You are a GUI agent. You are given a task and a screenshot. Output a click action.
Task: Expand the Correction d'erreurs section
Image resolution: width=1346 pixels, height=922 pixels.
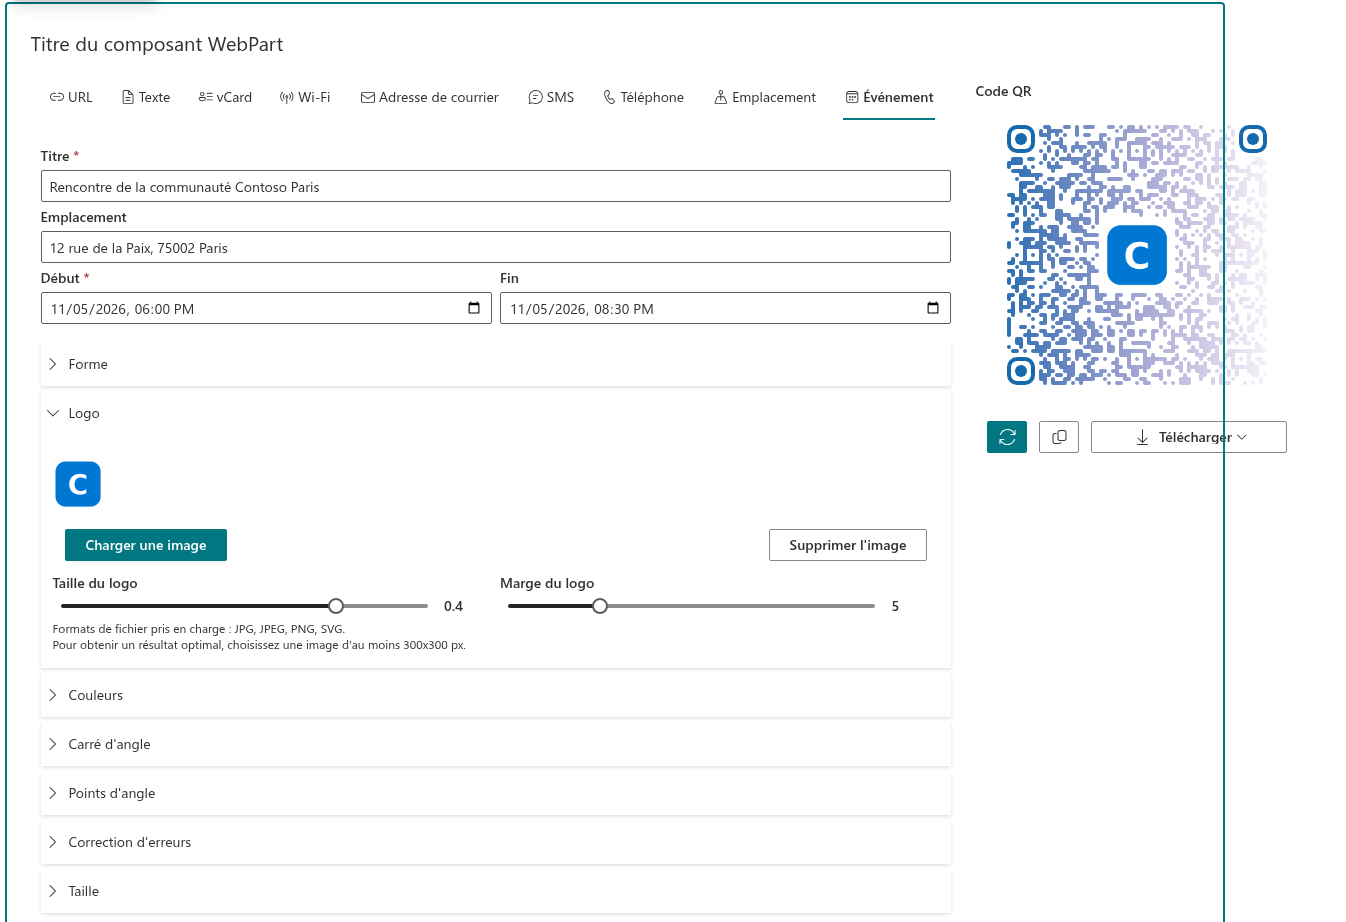click(x=496, y=842)
